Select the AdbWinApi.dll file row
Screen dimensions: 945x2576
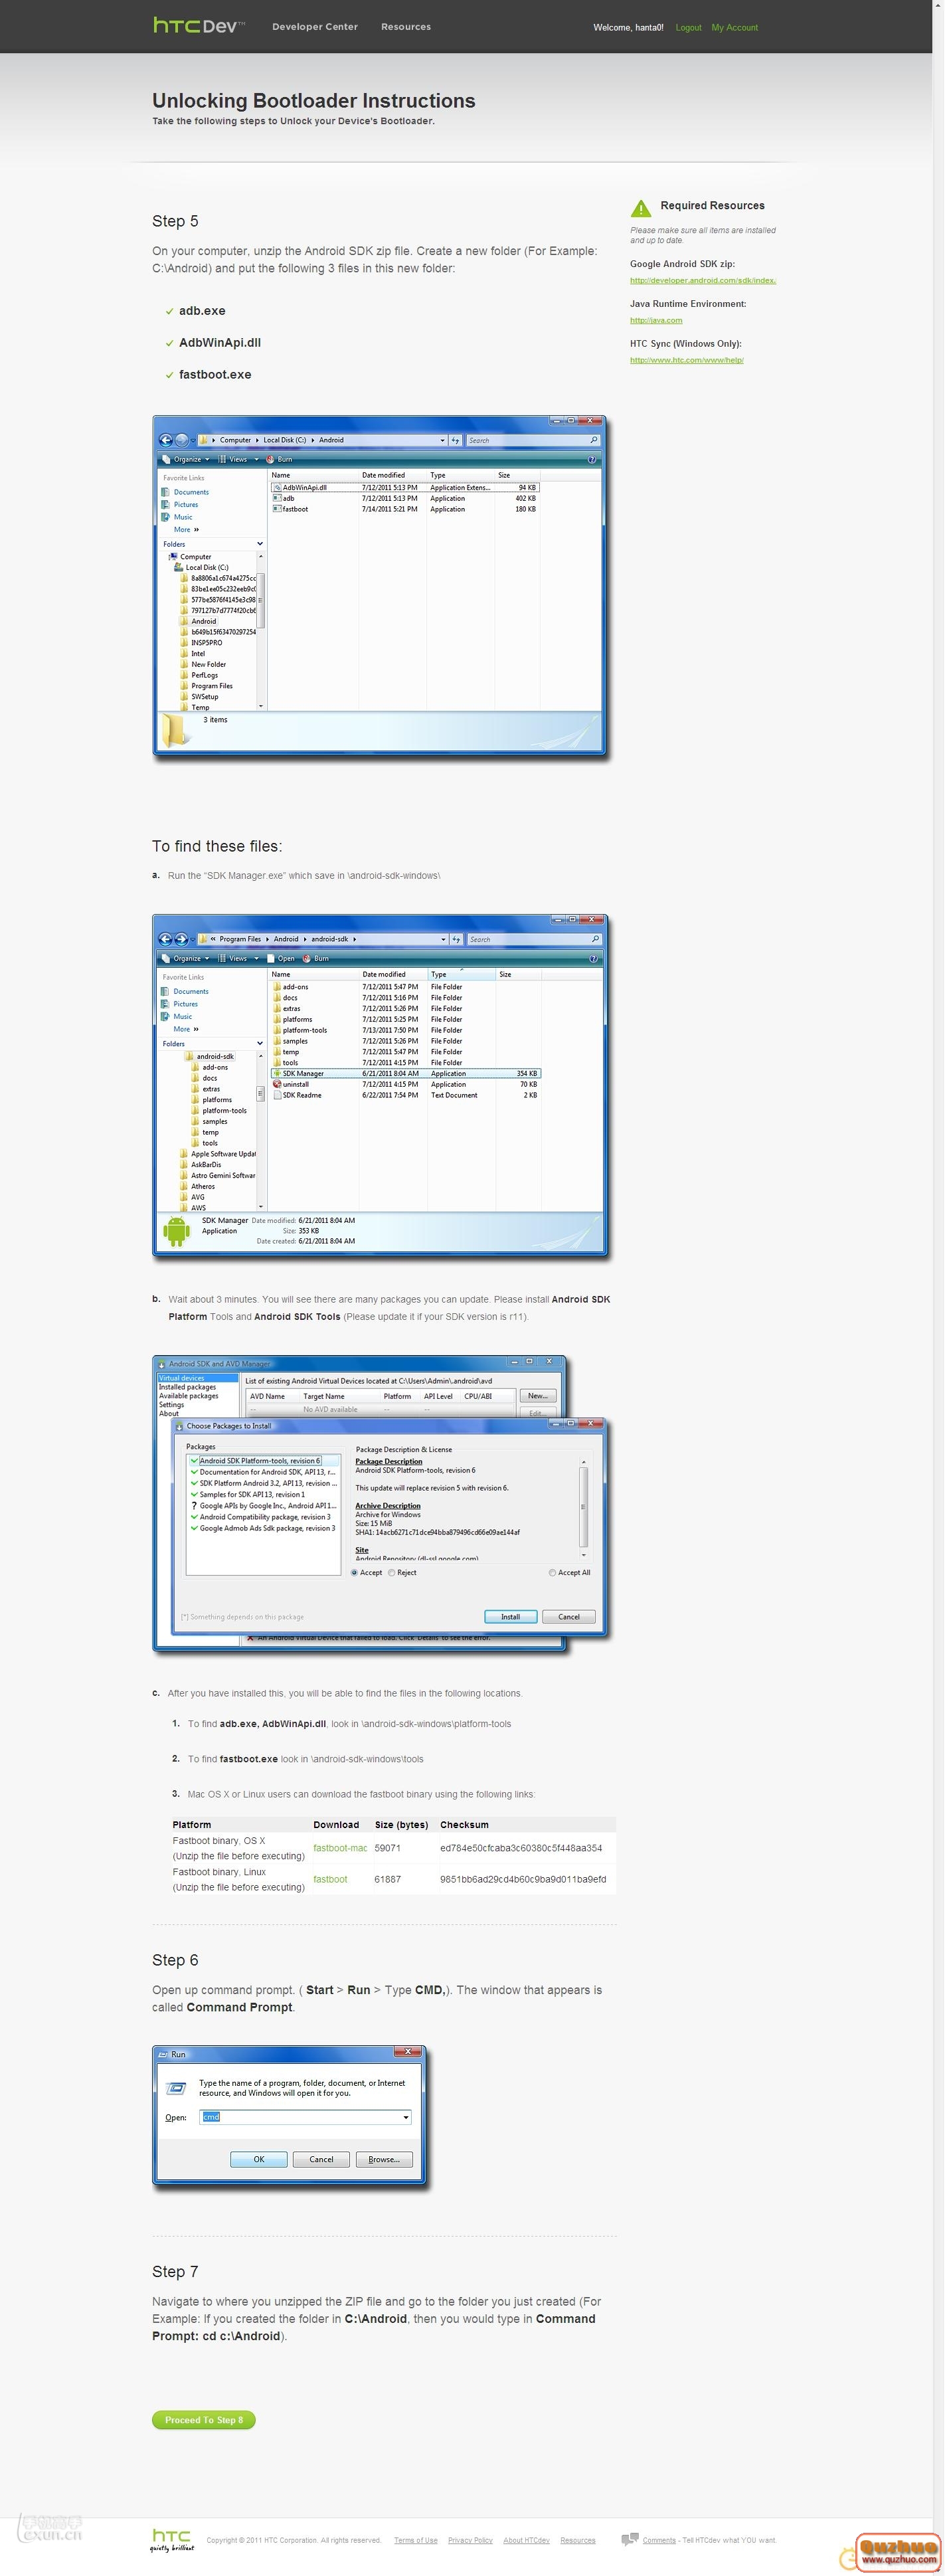(405, 488)
